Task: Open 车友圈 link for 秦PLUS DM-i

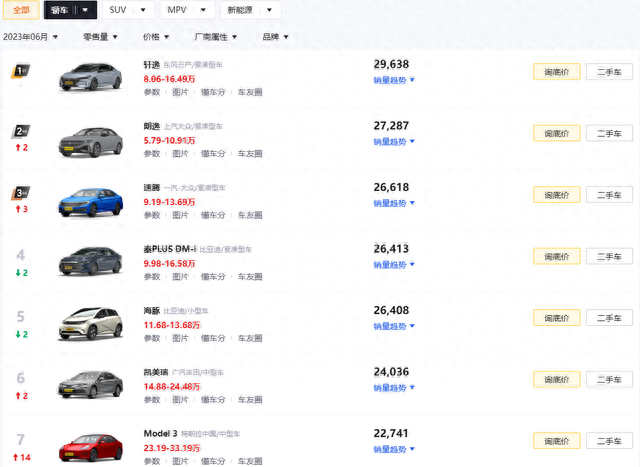Action: [250, 277]
